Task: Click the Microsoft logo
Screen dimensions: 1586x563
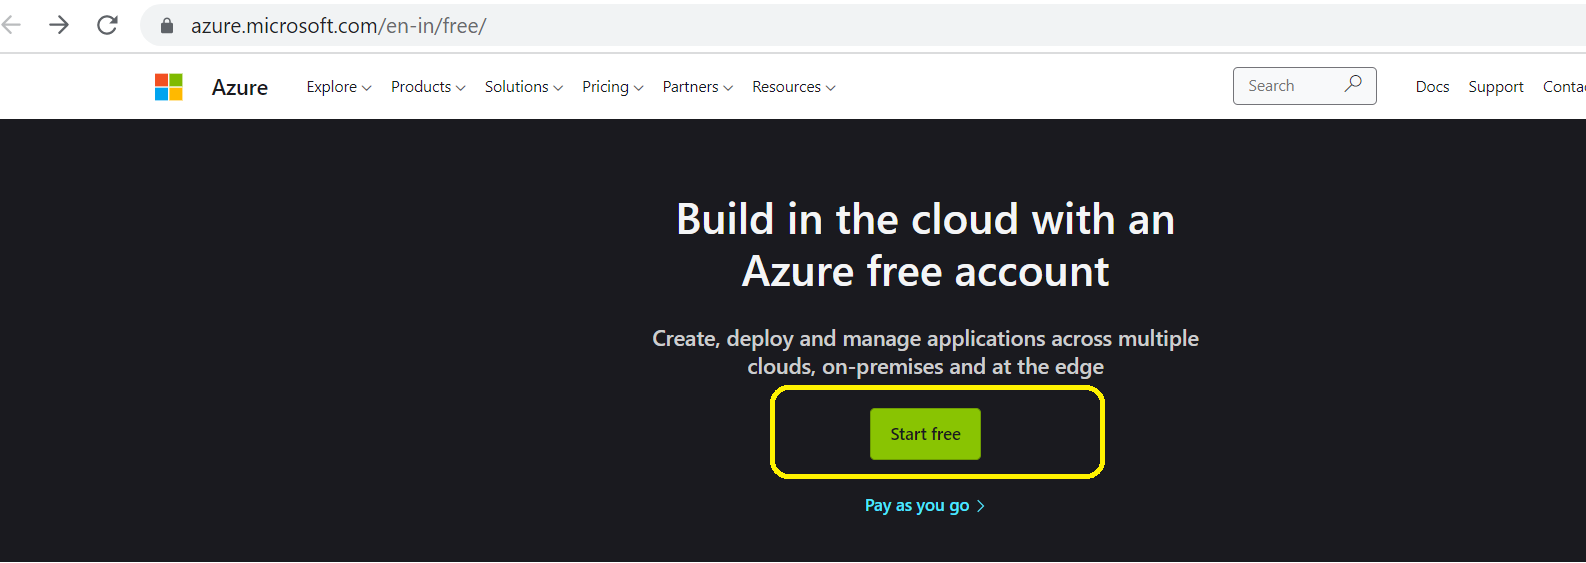Action: (x=169, y=87)
